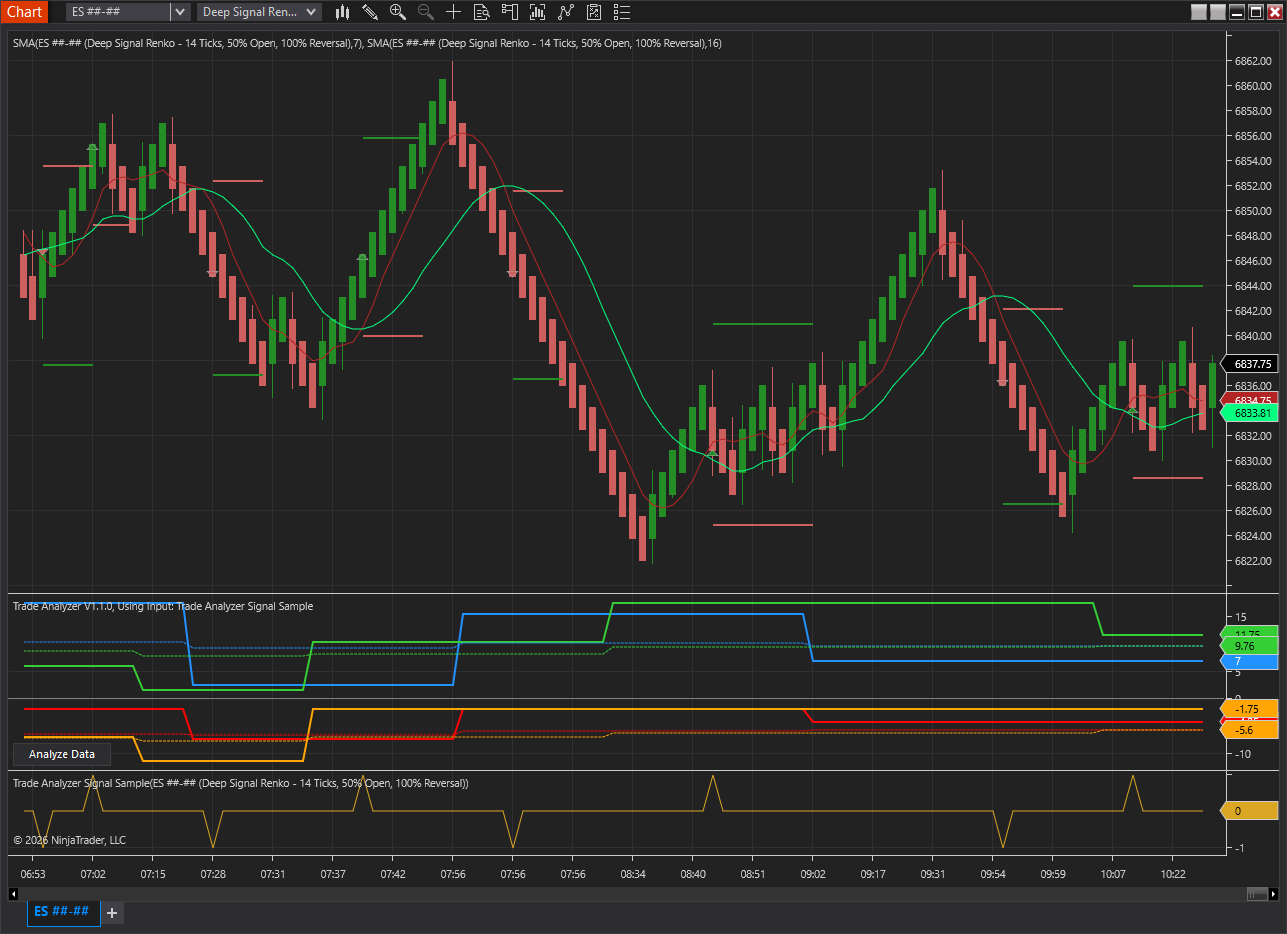Select the ES ##-## chart tab
This screenshot has width=1287, height=934.
63,912
